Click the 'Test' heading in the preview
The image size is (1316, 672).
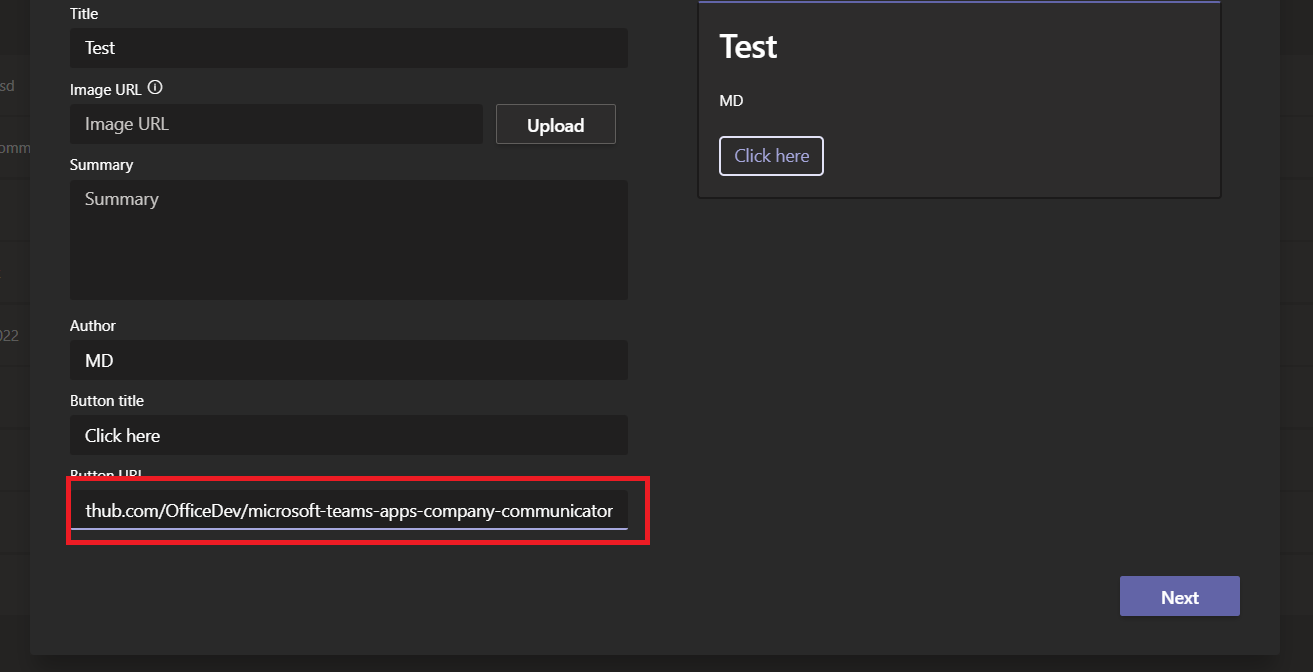click(x=748, y=46)
